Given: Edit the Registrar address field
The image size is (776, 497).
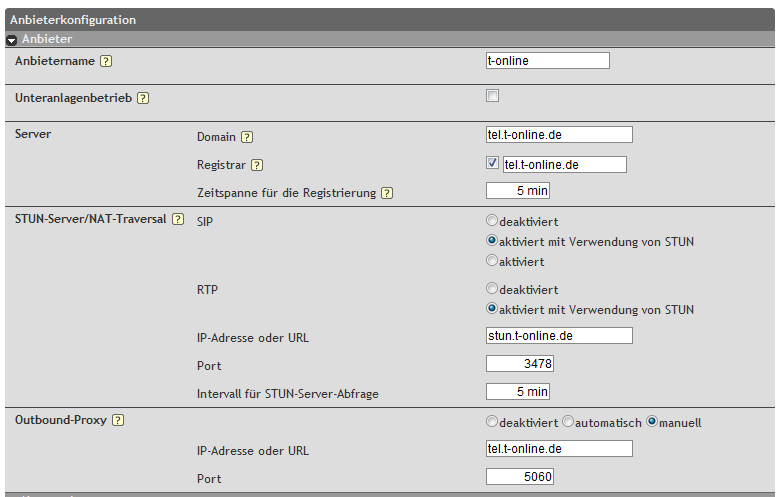Looking at the screenshot, I should pos(565,165).
